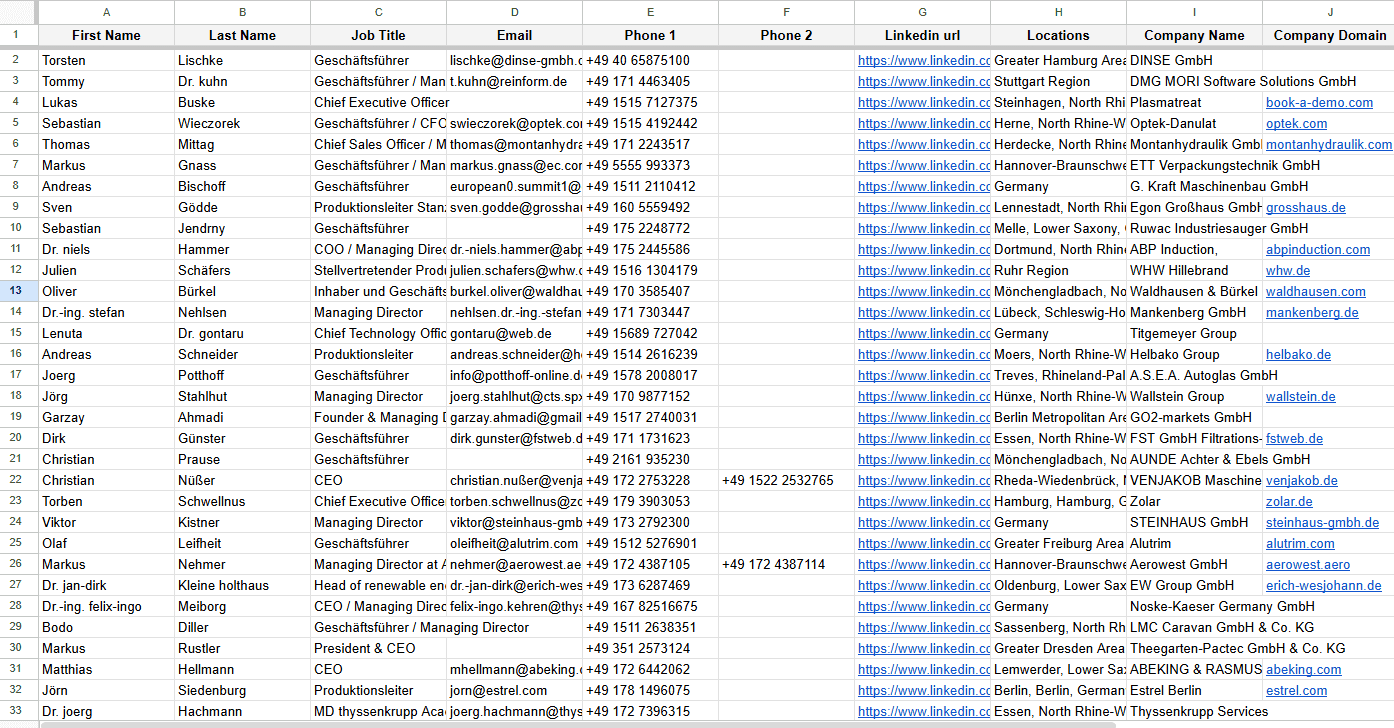Click the "First Name" header cell
Screen dimensions: 1394x728
point(107,35)
